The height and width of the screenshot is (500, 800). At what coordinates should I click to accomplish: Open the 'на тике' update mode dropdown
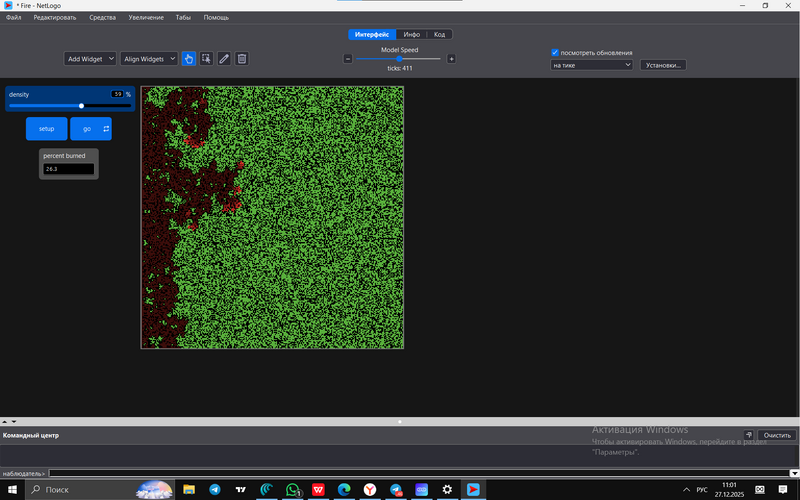(x=592, y=65)
